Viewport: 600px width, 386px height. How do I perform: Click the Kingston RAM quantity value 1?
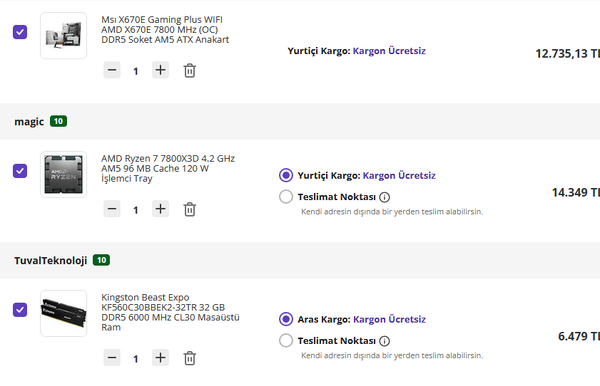point(135,359)
